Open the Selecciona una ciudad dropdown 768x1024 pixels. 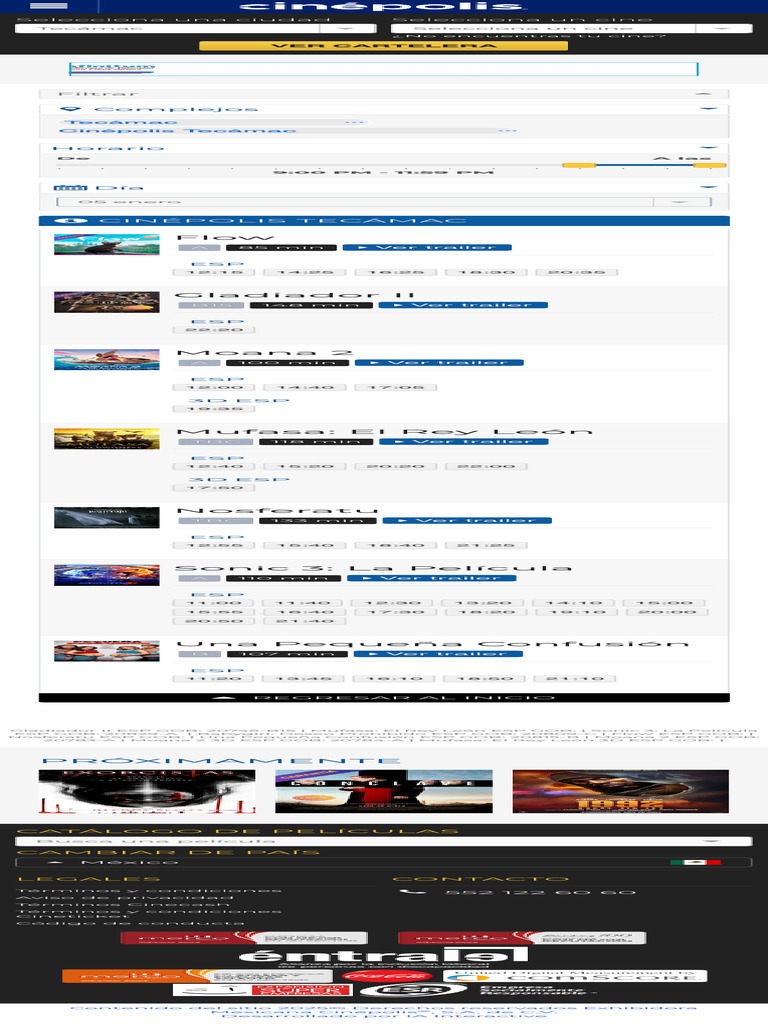(195, 29)
